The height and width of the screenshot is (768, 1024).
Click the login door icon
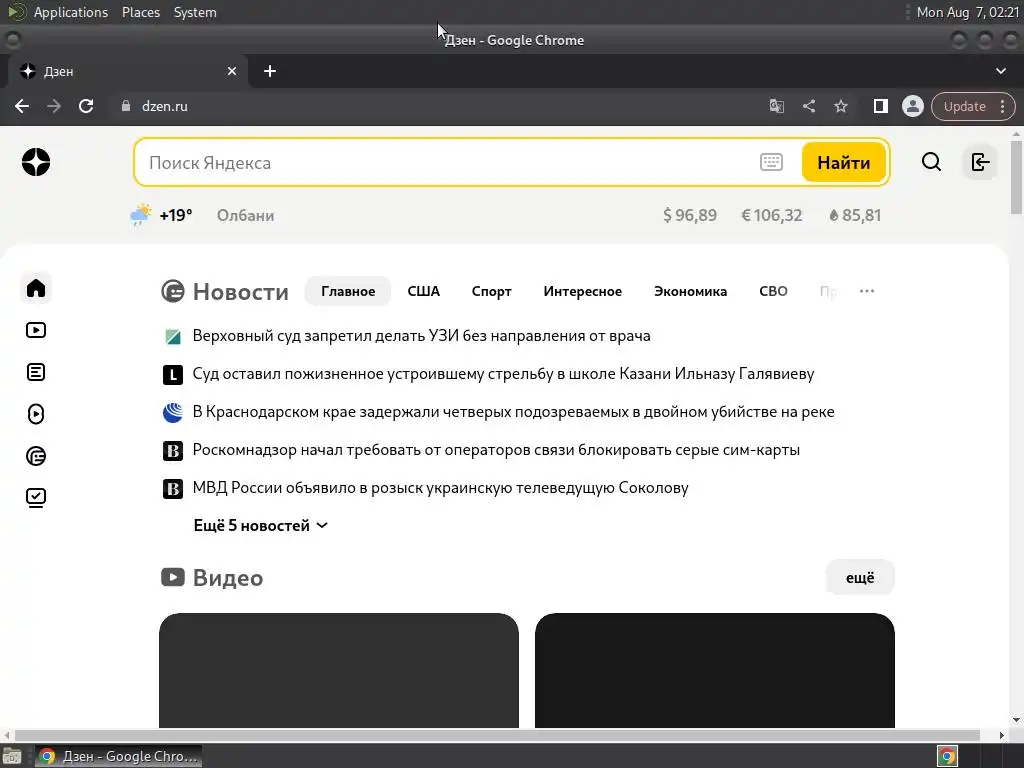980,162
